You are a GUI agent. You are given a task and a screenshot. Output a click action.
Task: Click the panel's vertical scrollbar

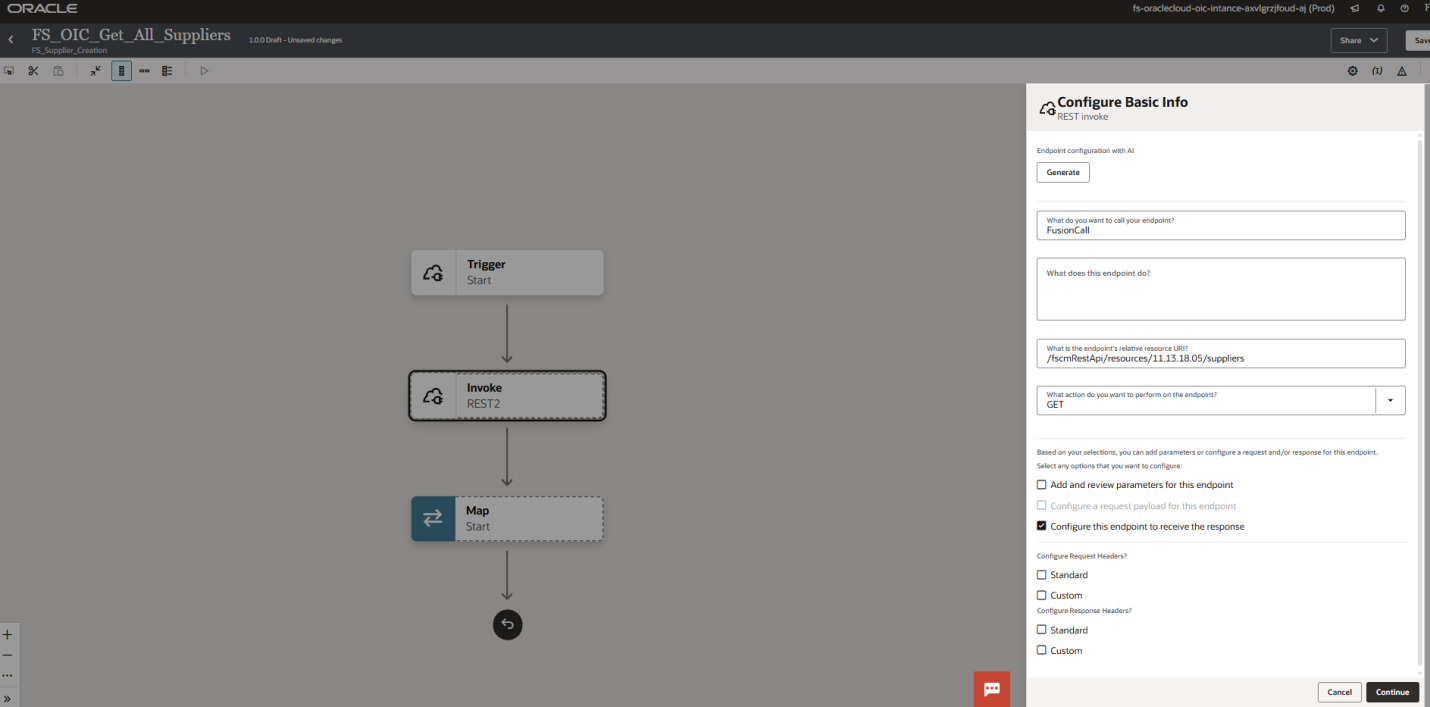1420,402
